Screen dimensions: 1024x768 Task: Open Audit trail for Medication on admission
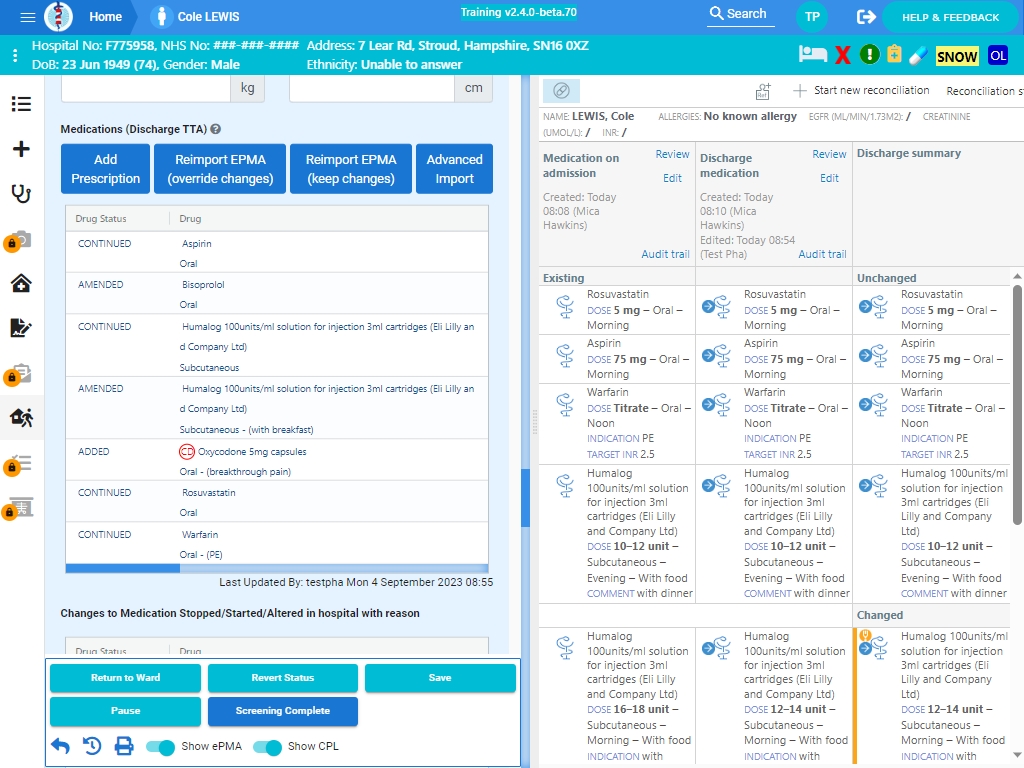coord(665,255)
